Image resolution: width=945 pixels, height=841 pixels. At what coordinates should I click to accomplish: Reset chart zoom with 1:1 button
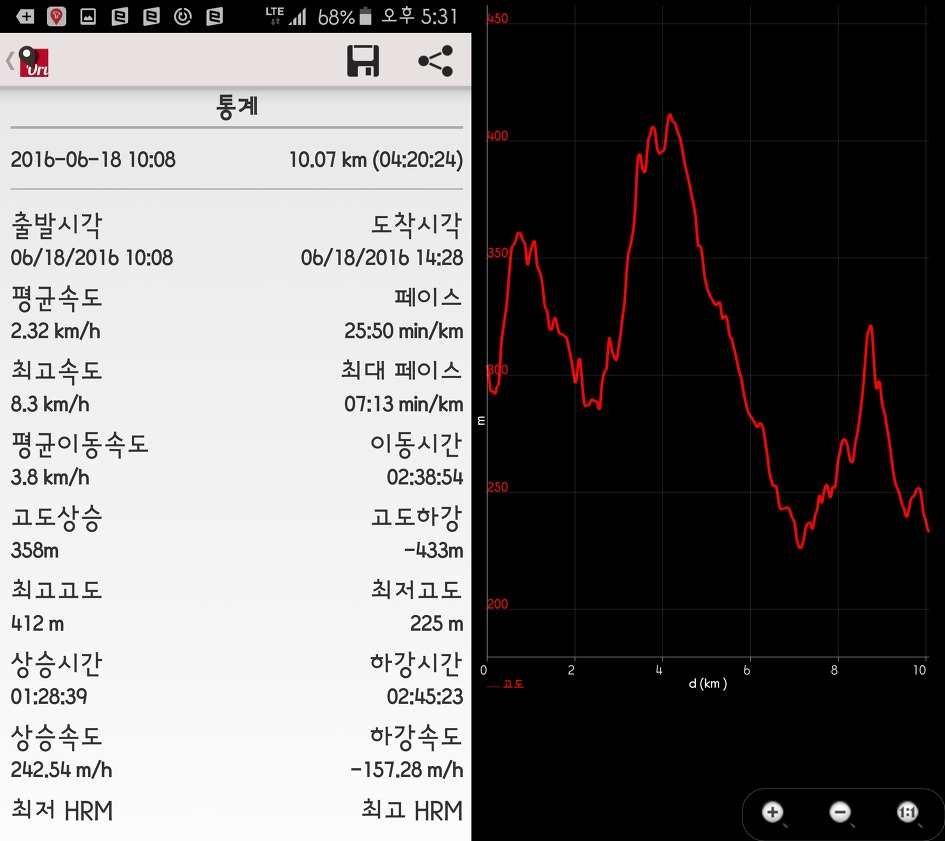tap(908, 813)
